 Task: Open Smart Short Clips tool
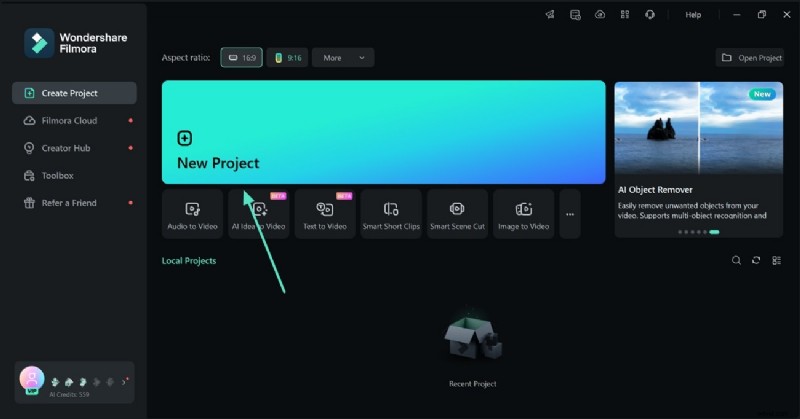pyautogui.click(x=391, y=214)
